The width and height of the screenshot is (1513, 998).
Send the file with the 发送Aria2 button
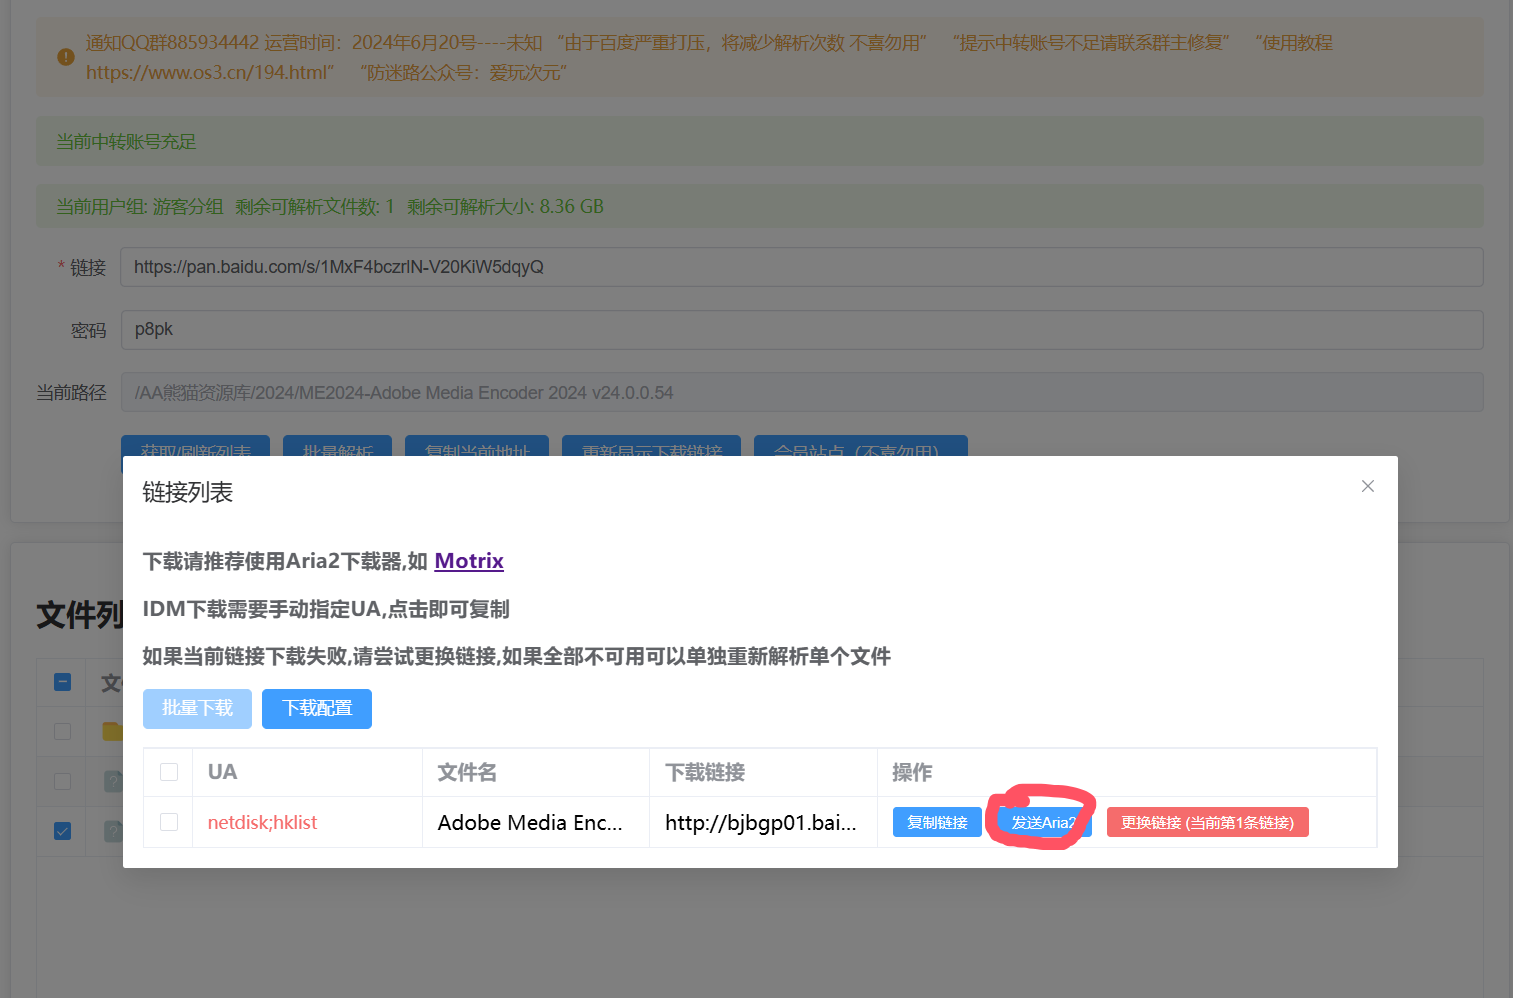1043,822
